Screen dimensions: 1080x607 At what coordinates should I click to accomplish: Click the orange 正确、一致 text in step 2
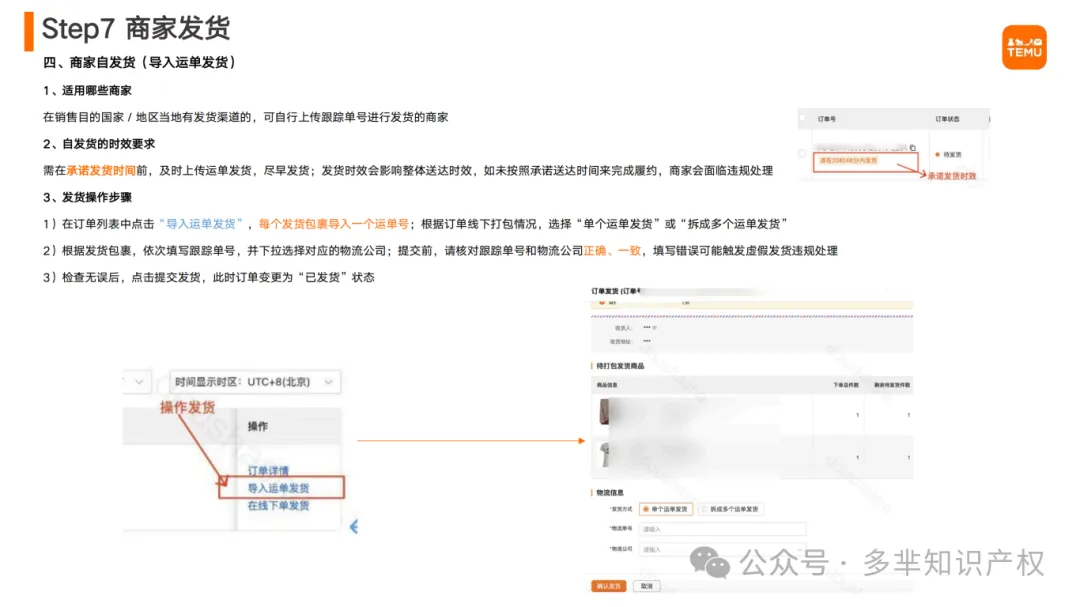coord(612,251)
